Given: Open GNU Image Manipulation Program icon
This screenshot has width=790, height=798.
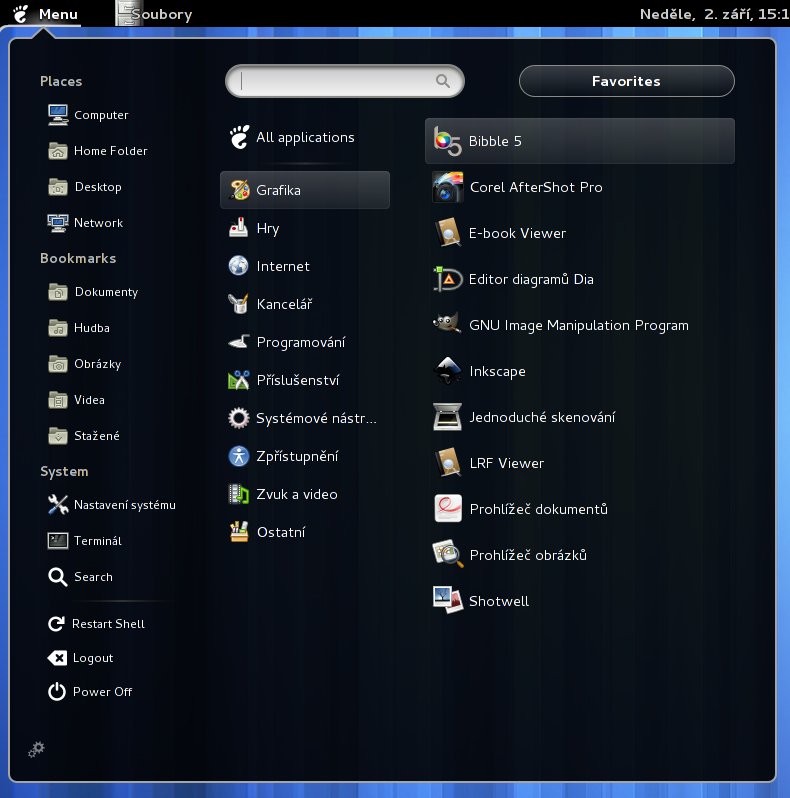Looking at the screenshot, I should 447,325.
